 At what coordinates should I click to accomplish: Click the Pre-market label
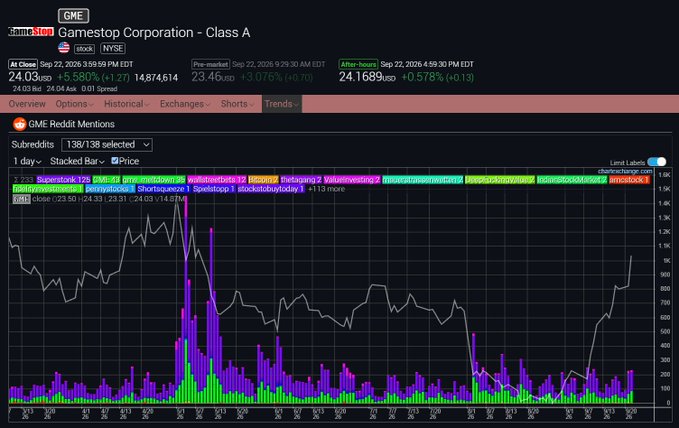pos(210,64)
